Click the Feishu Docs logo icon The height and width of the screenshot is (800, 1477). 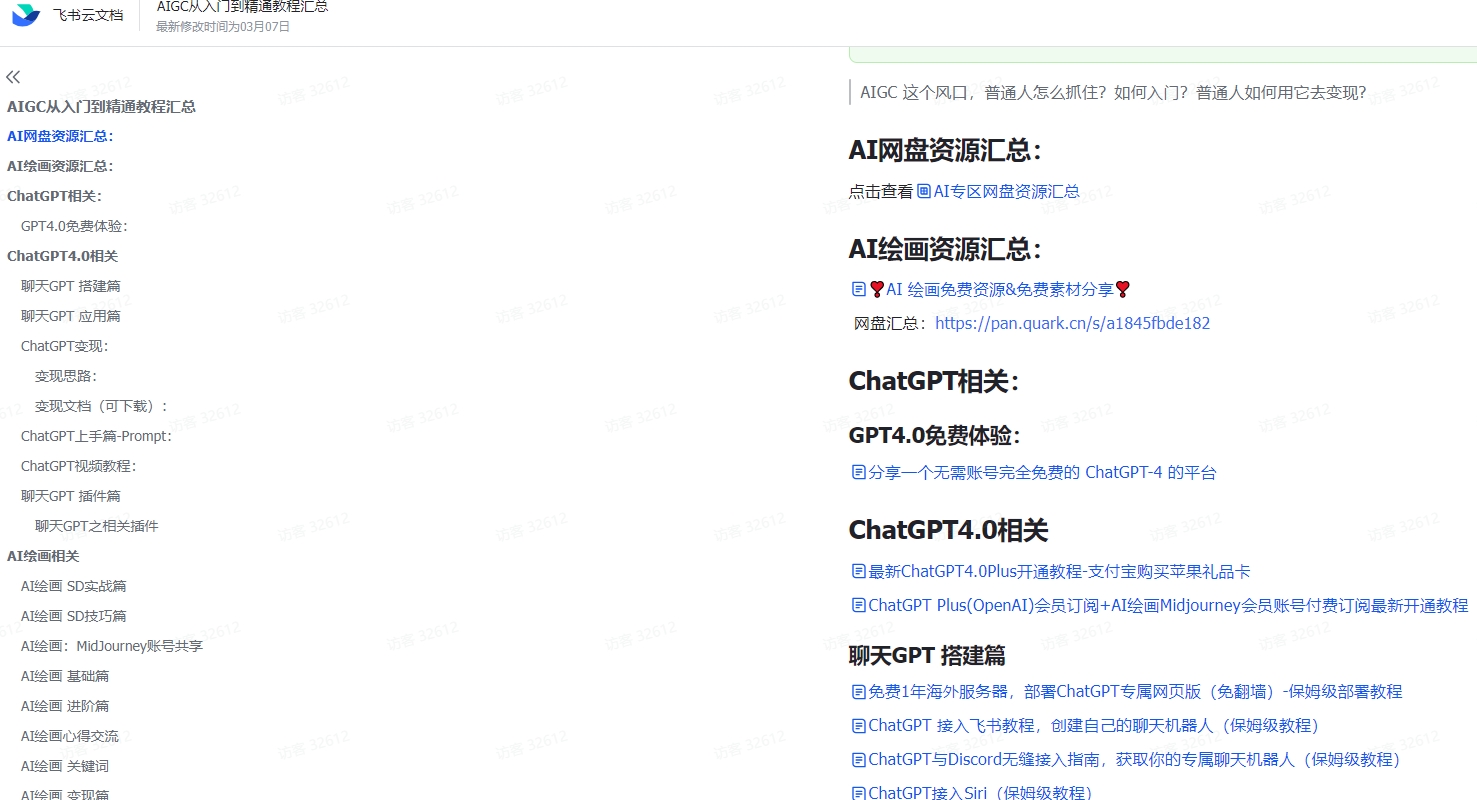(x=26, y=15)
